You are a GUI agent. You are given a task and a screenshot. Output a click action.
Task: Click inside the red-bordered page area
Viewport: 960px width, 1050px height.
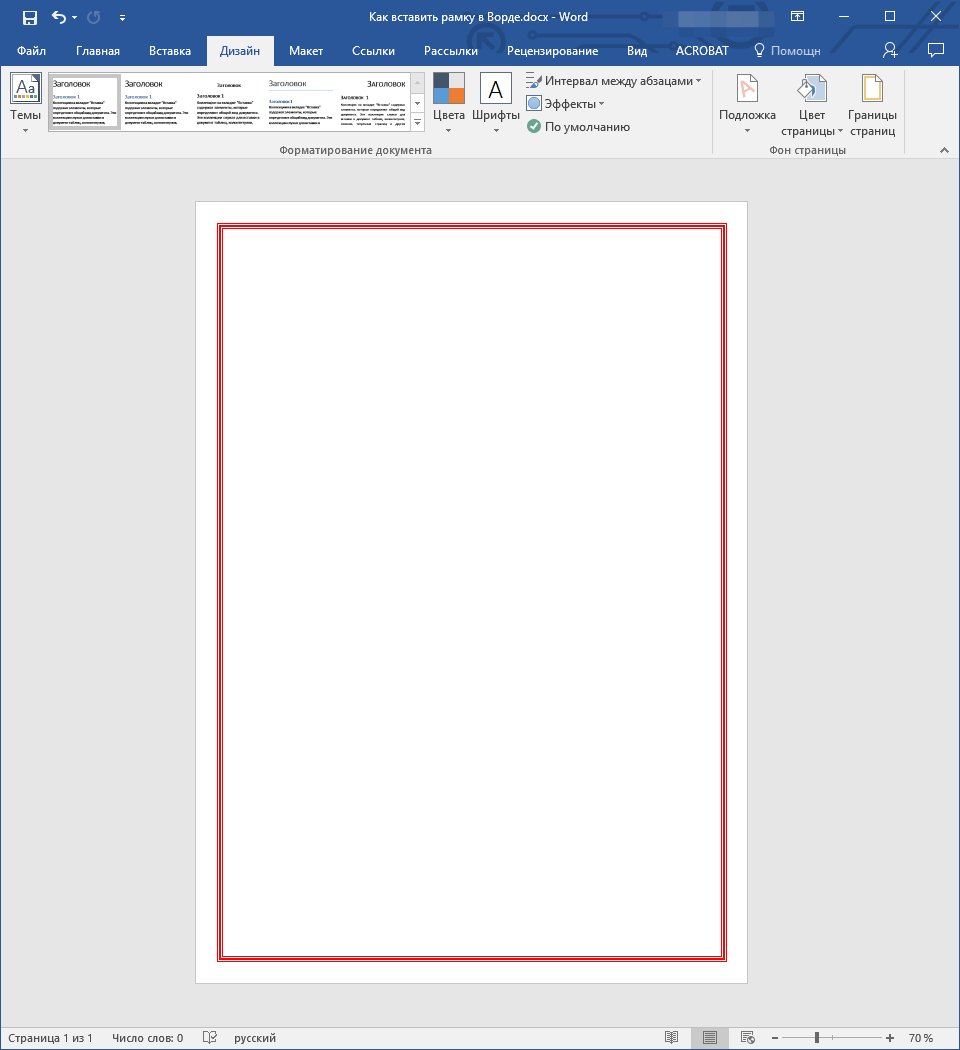tap(472, 593)
